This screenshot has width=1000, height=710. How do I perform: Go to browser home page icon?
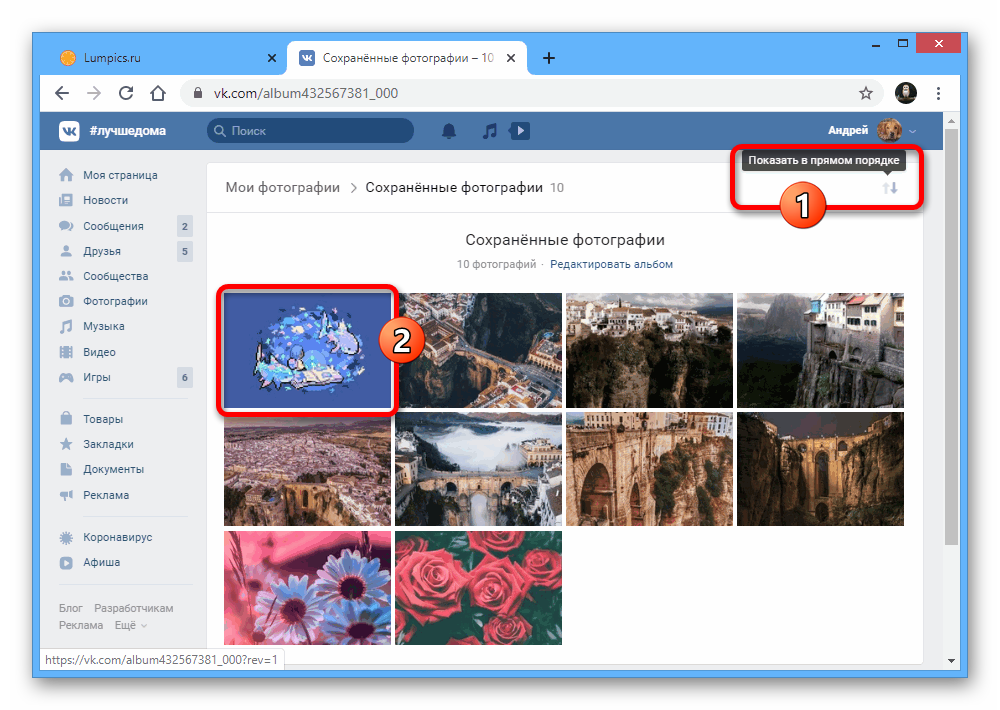158,93
